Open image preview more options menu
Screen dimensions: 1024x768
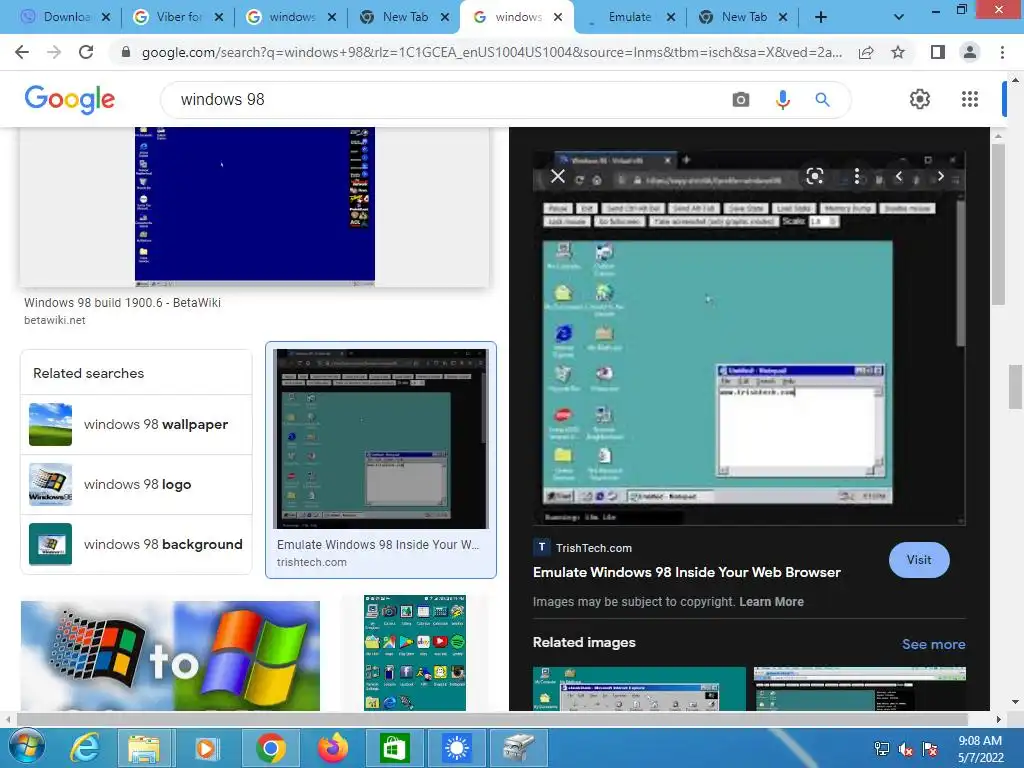(x=857, y=176)
